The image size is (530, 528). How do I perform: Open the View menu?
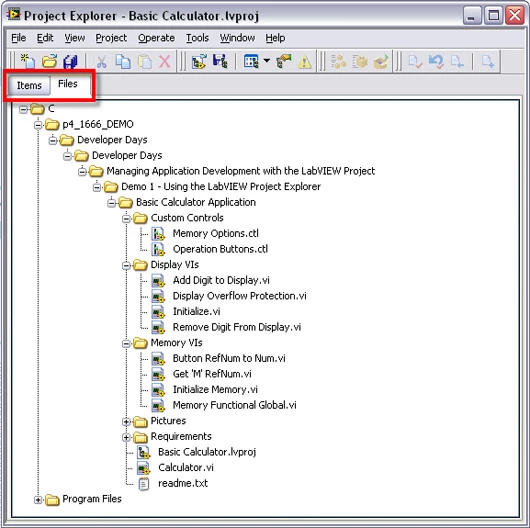(x=75, y=38)
